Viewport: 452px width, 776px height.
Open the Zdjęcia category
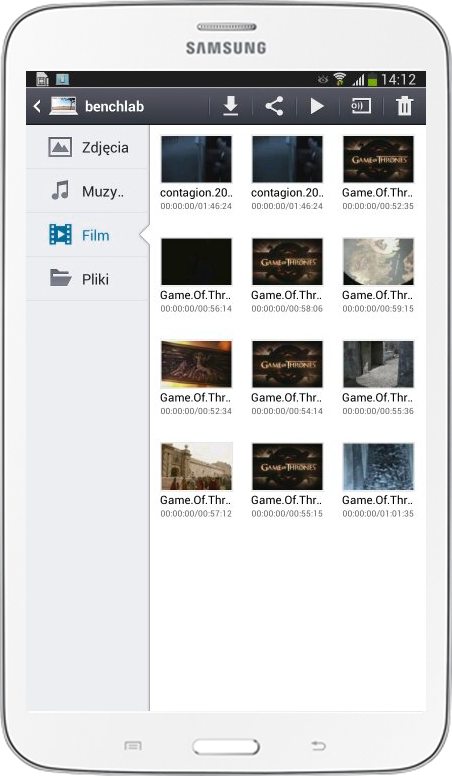tap(88, 147)
